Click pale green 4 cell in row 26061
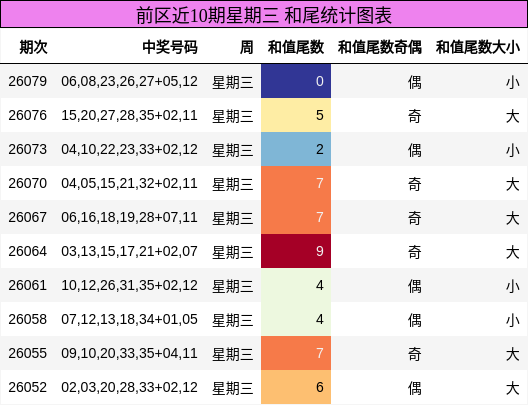 tap(296, 285)
